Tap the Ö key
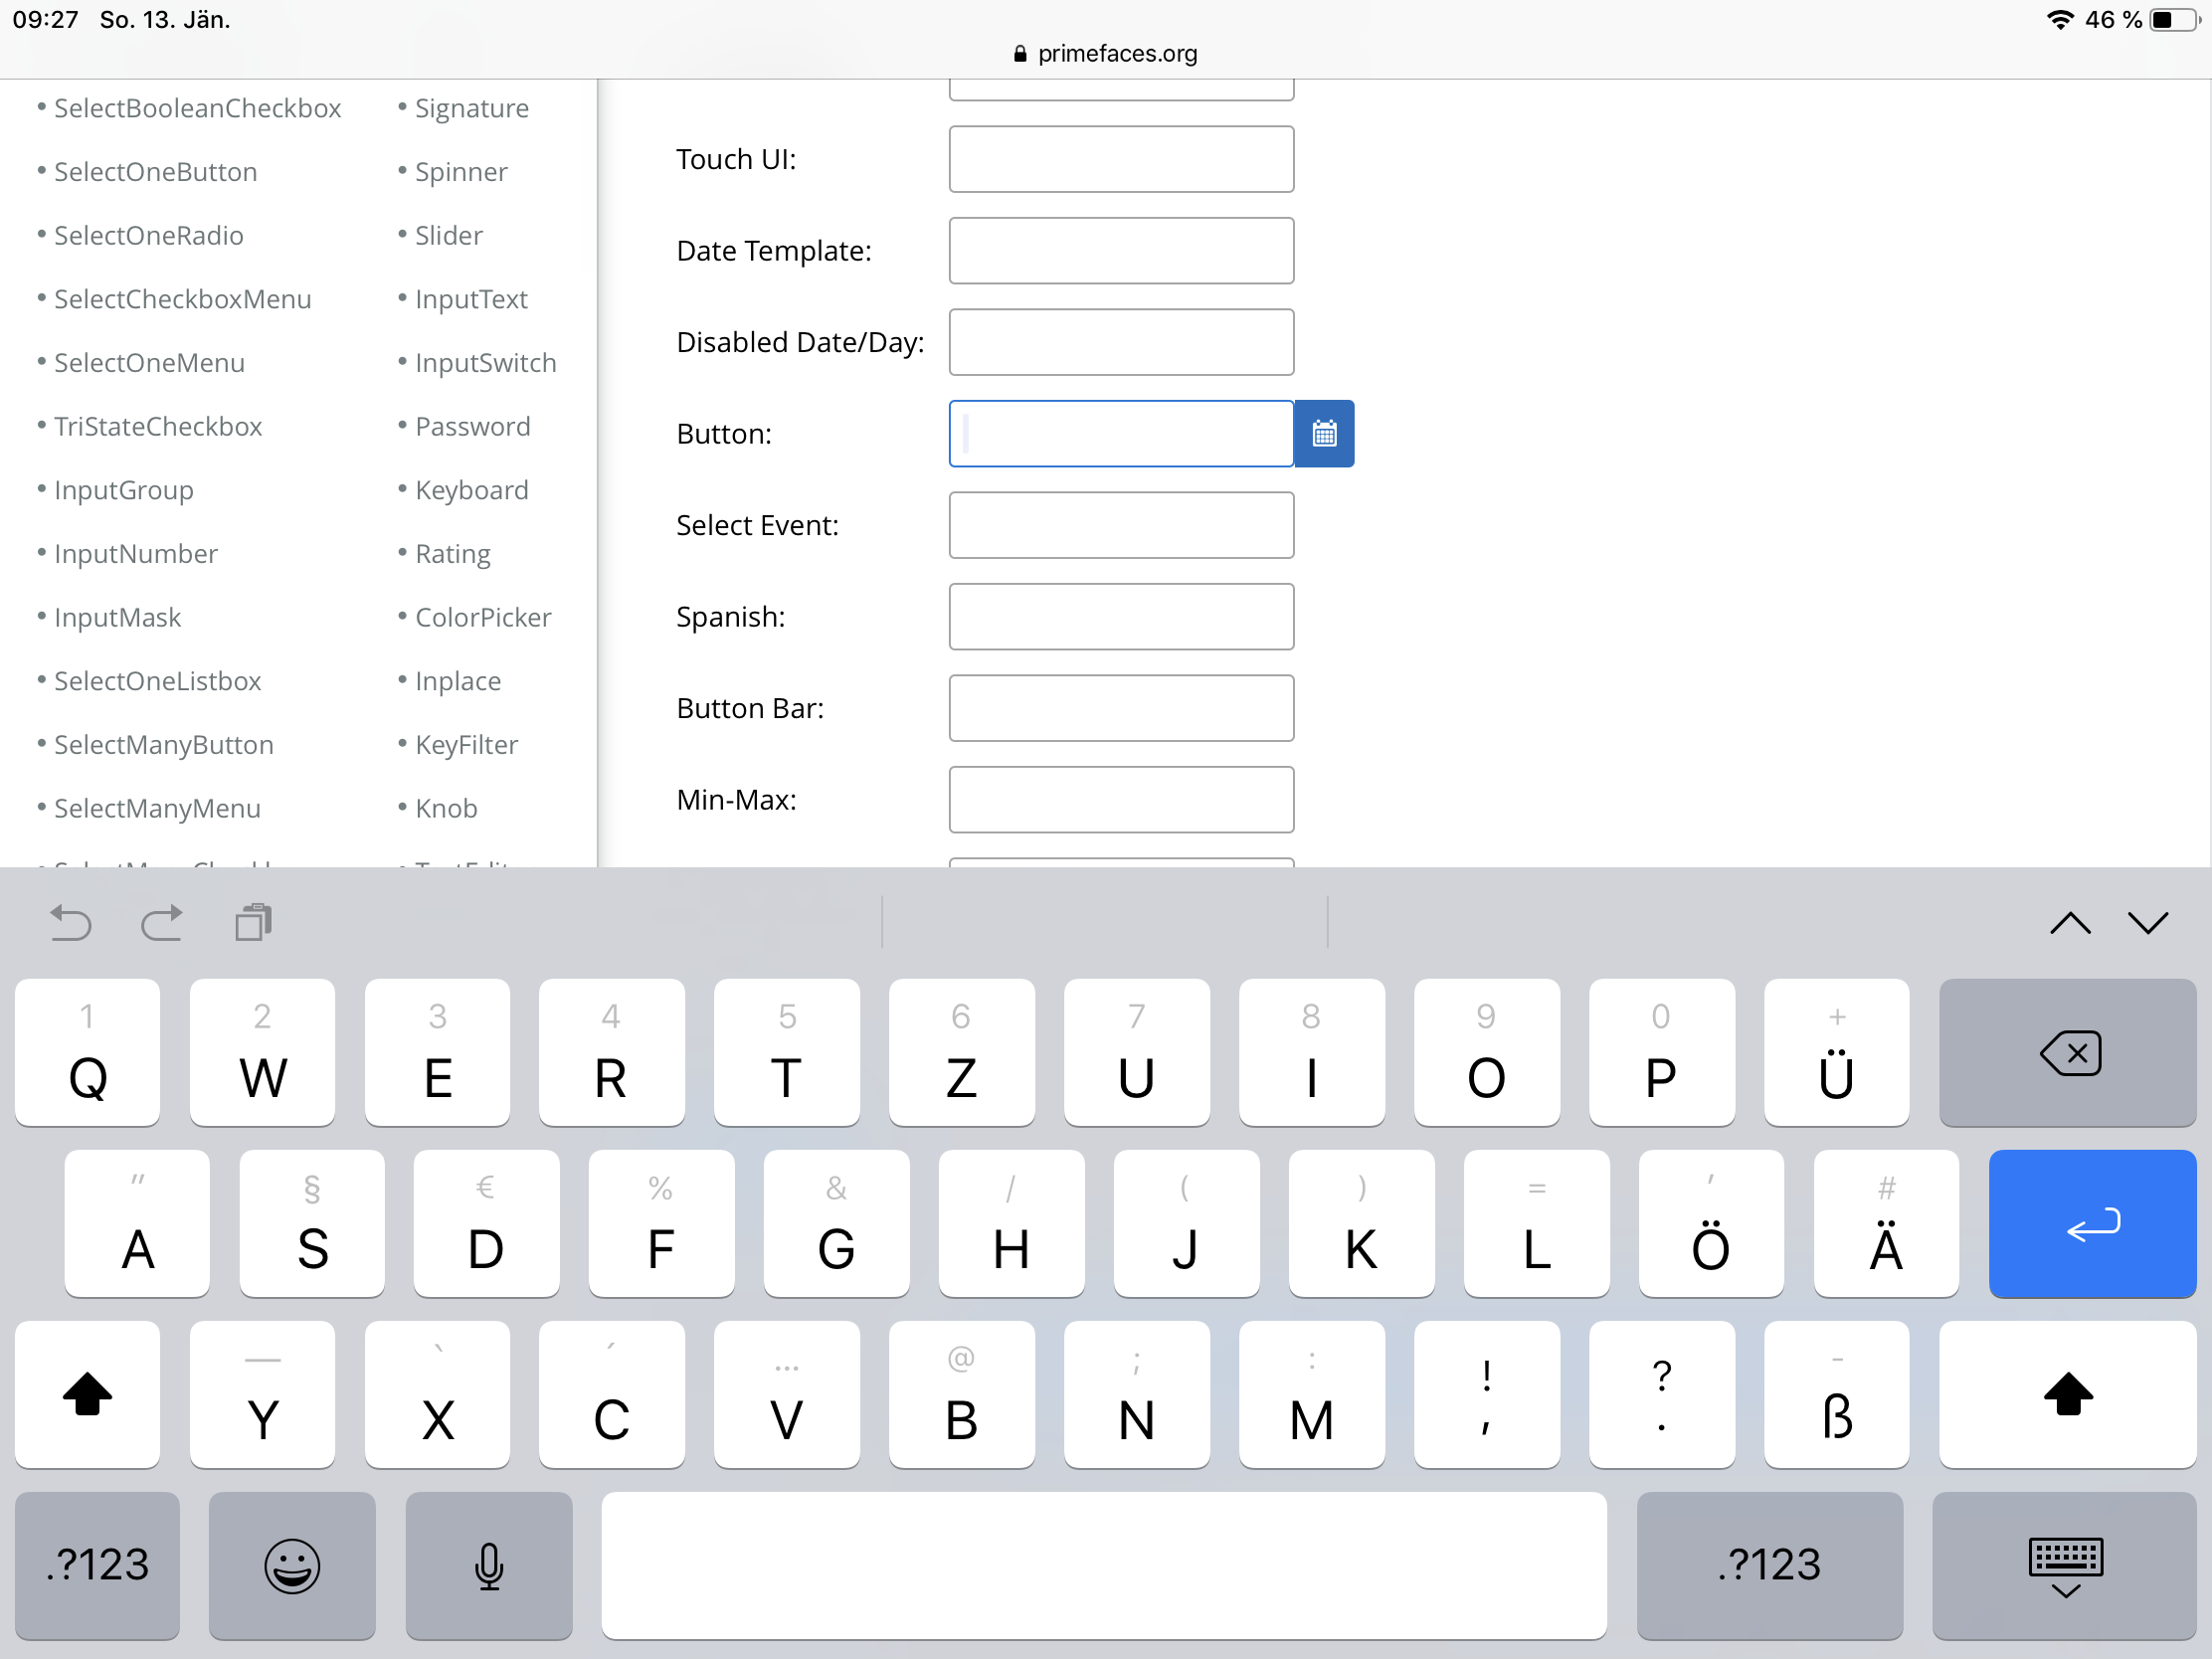2212x1659 pixels. [1710, 1223]
